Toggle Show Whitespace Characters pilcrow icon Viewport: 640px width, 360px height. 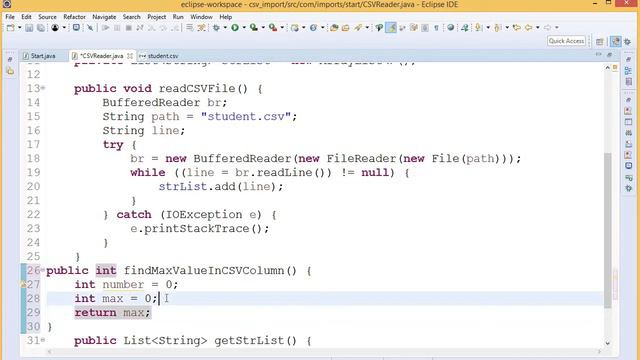tap(436, 27)
